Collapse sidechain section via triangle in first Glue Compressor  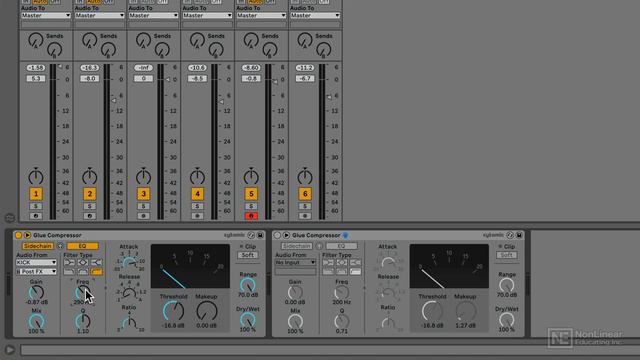(27, 235)
